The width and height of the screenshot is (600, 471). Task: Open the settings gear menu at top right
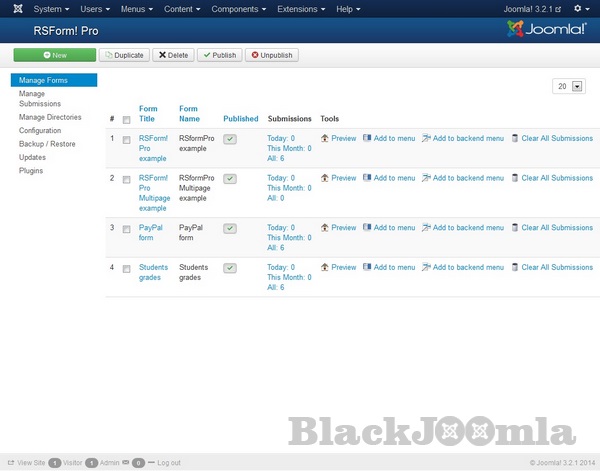point(577,9)
